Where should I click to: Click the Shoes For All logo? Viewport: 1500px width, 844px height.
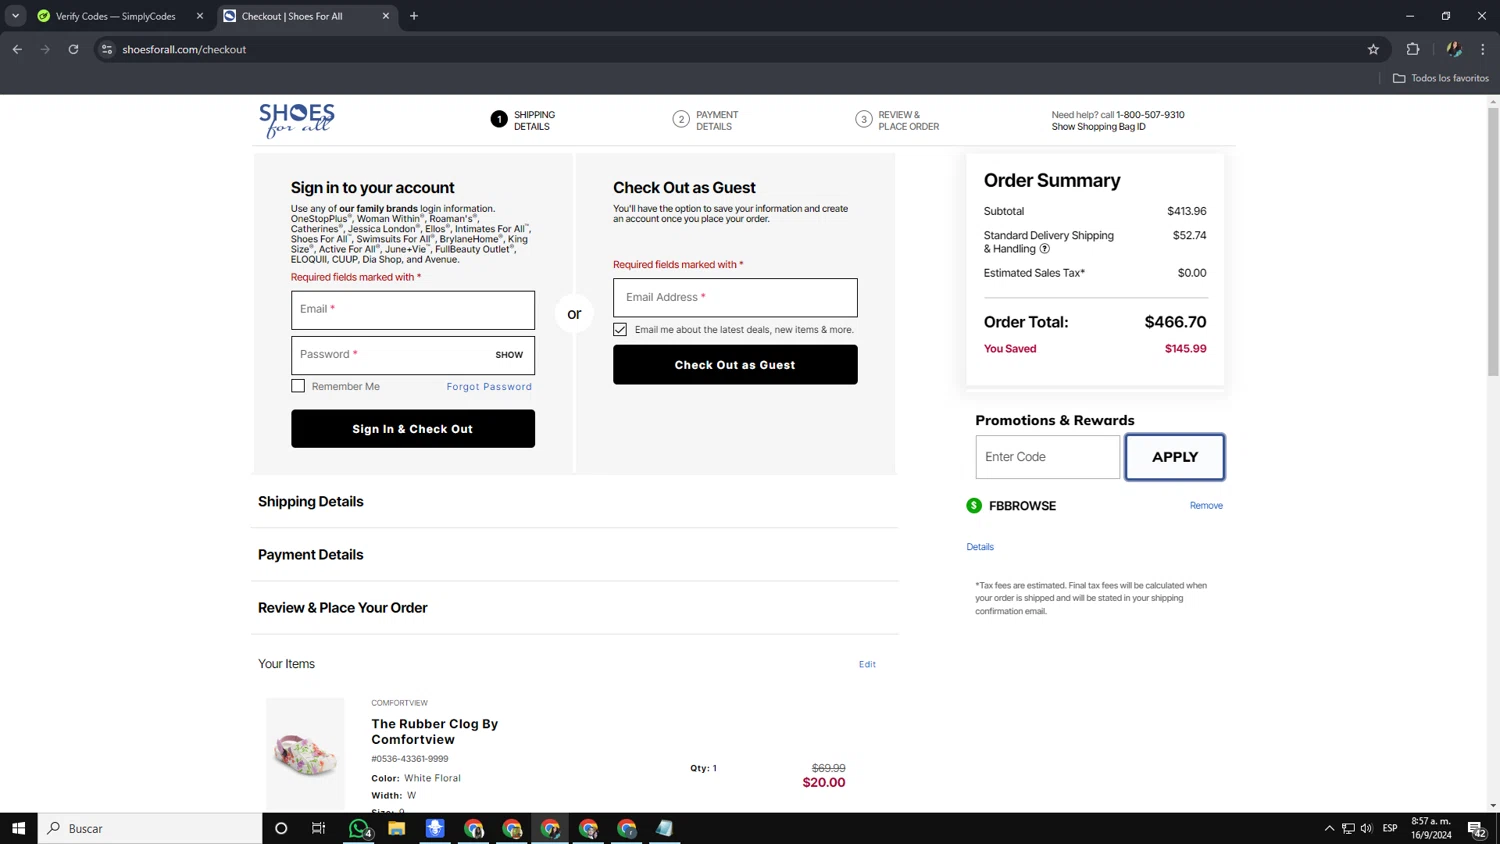(296, 120)
